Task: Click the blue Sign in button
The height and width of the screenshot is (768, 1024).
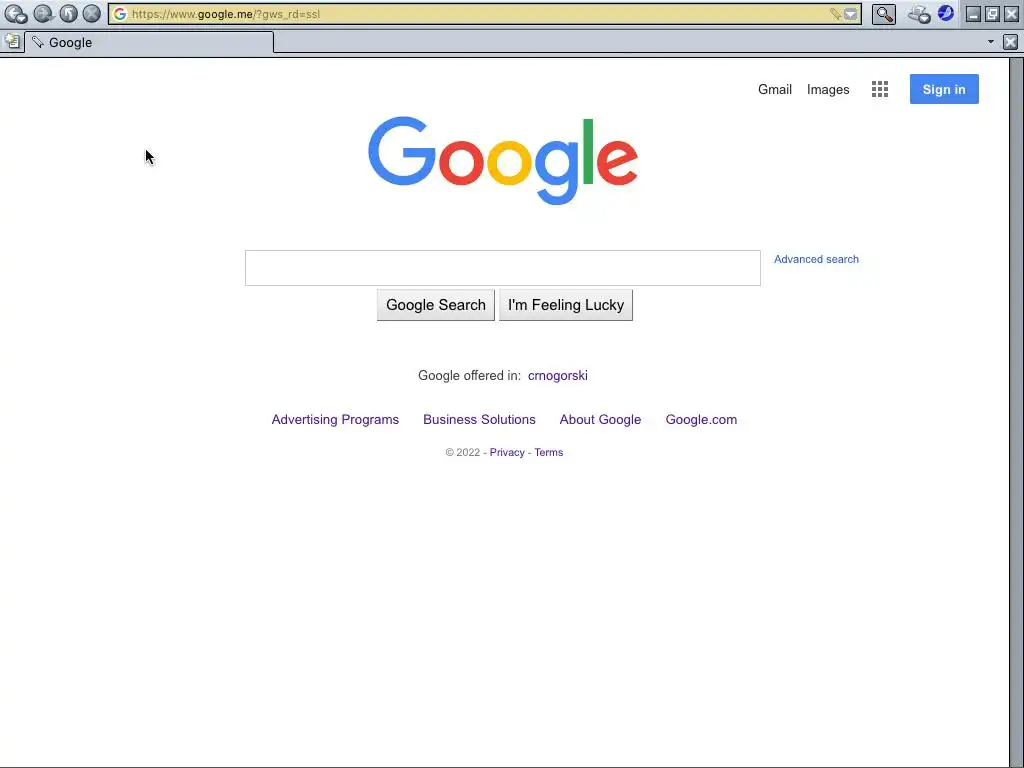Action: (944, 89)
